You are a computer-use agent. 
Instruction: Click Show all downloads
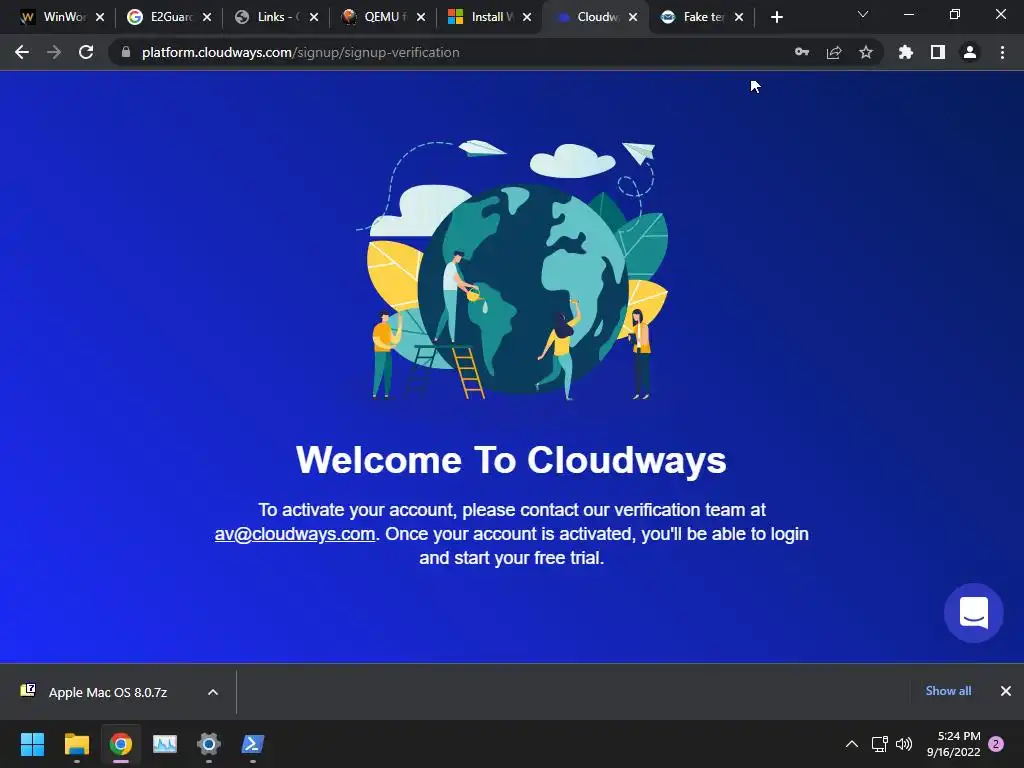coord(948,691)
